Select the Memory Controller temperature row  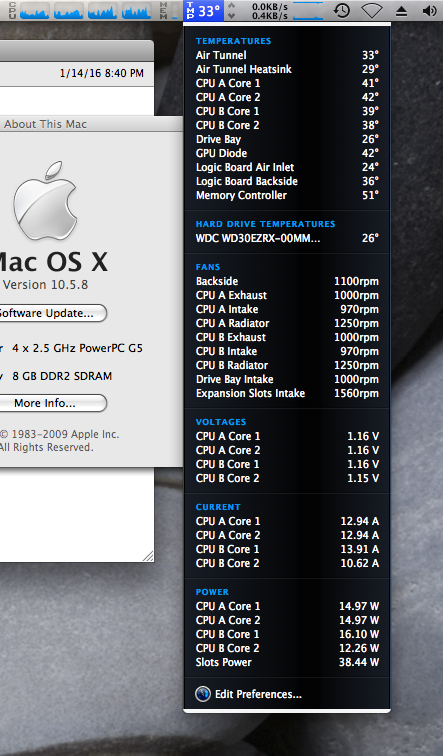pyautogui.click(x=287, y=195)
